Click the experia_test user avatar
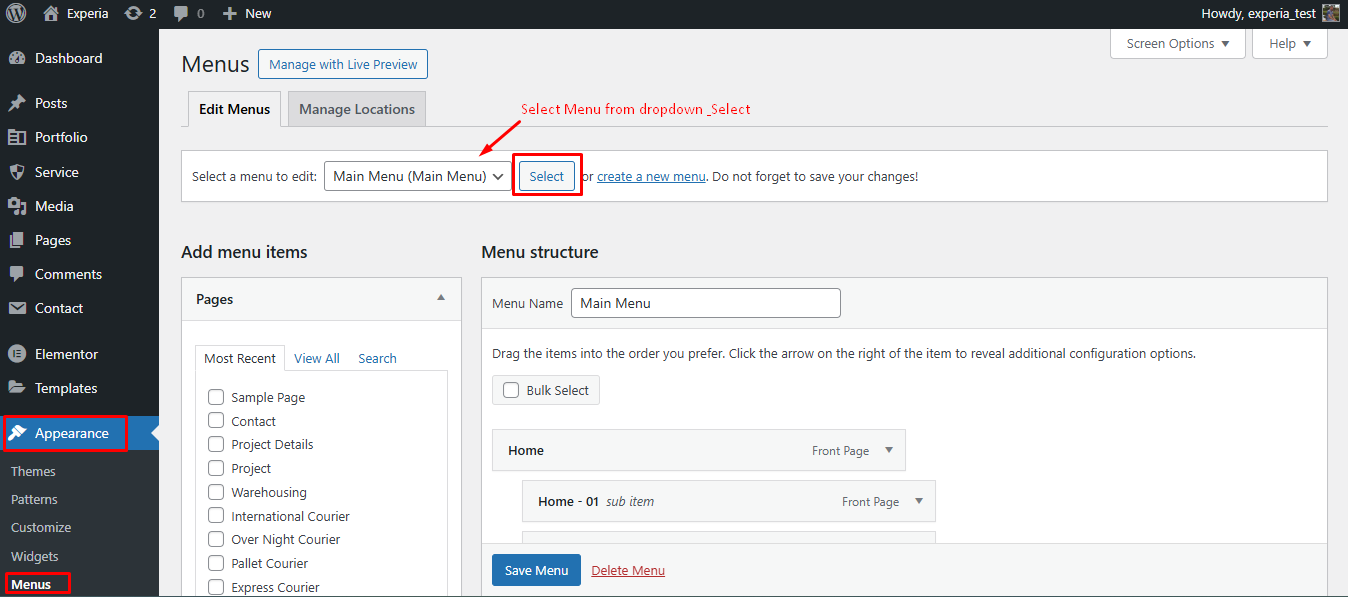The image size is (1348, 597). pyautogui.click(x=1331, y=13)
